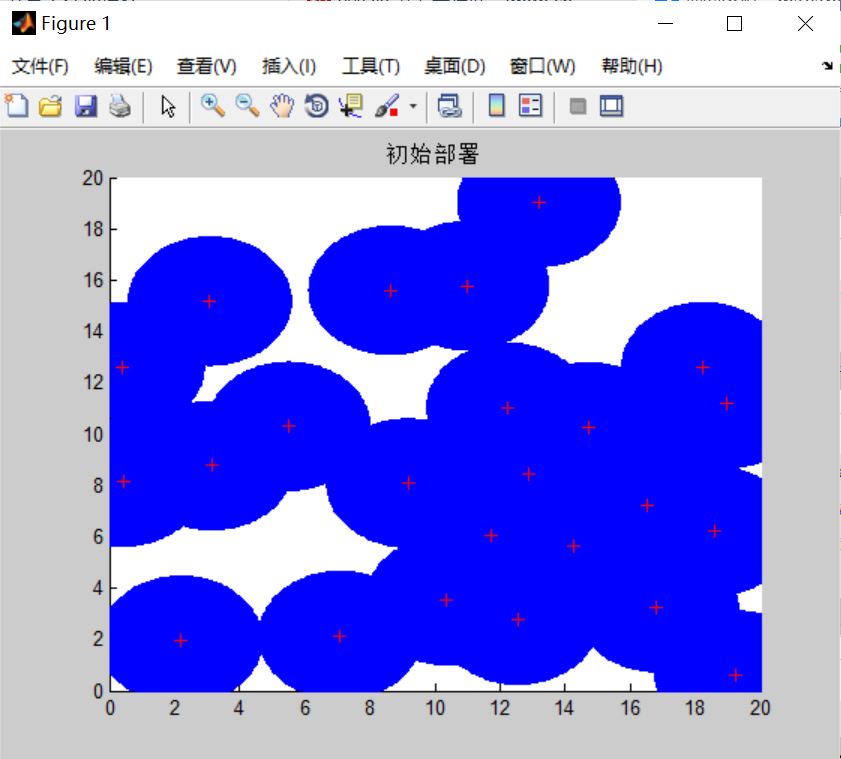Image resolution: width=841 pixels, height=759 pixels.
Task: Create a new figure with the New icon
Action: (17, 104)
